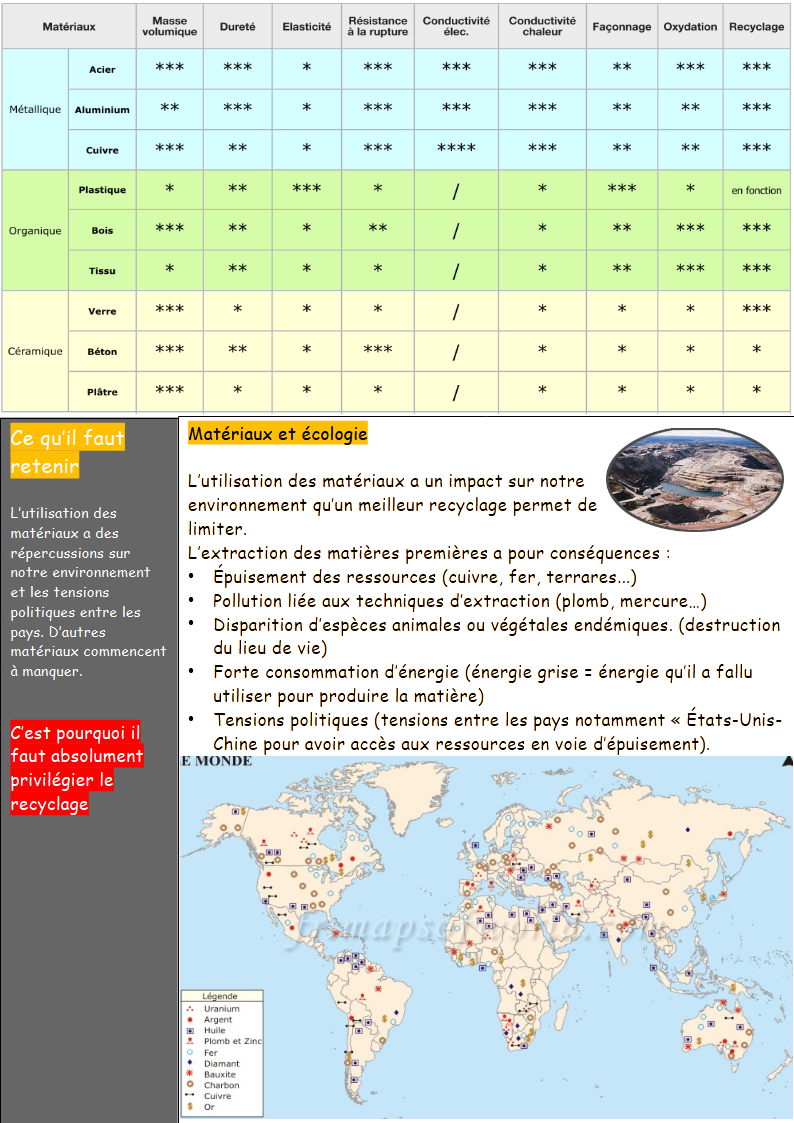Click the Matériaux et écologie heading

click(278, 434)
